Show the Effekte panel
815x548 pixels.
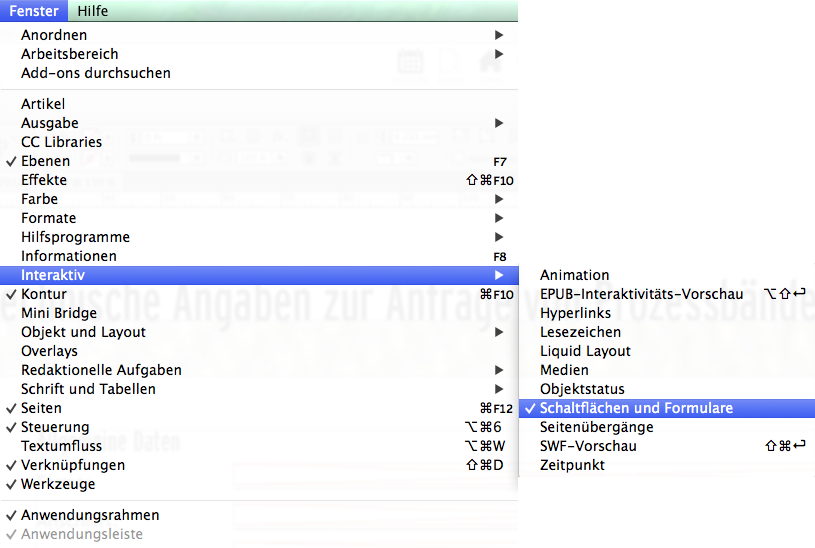point(44,180)
